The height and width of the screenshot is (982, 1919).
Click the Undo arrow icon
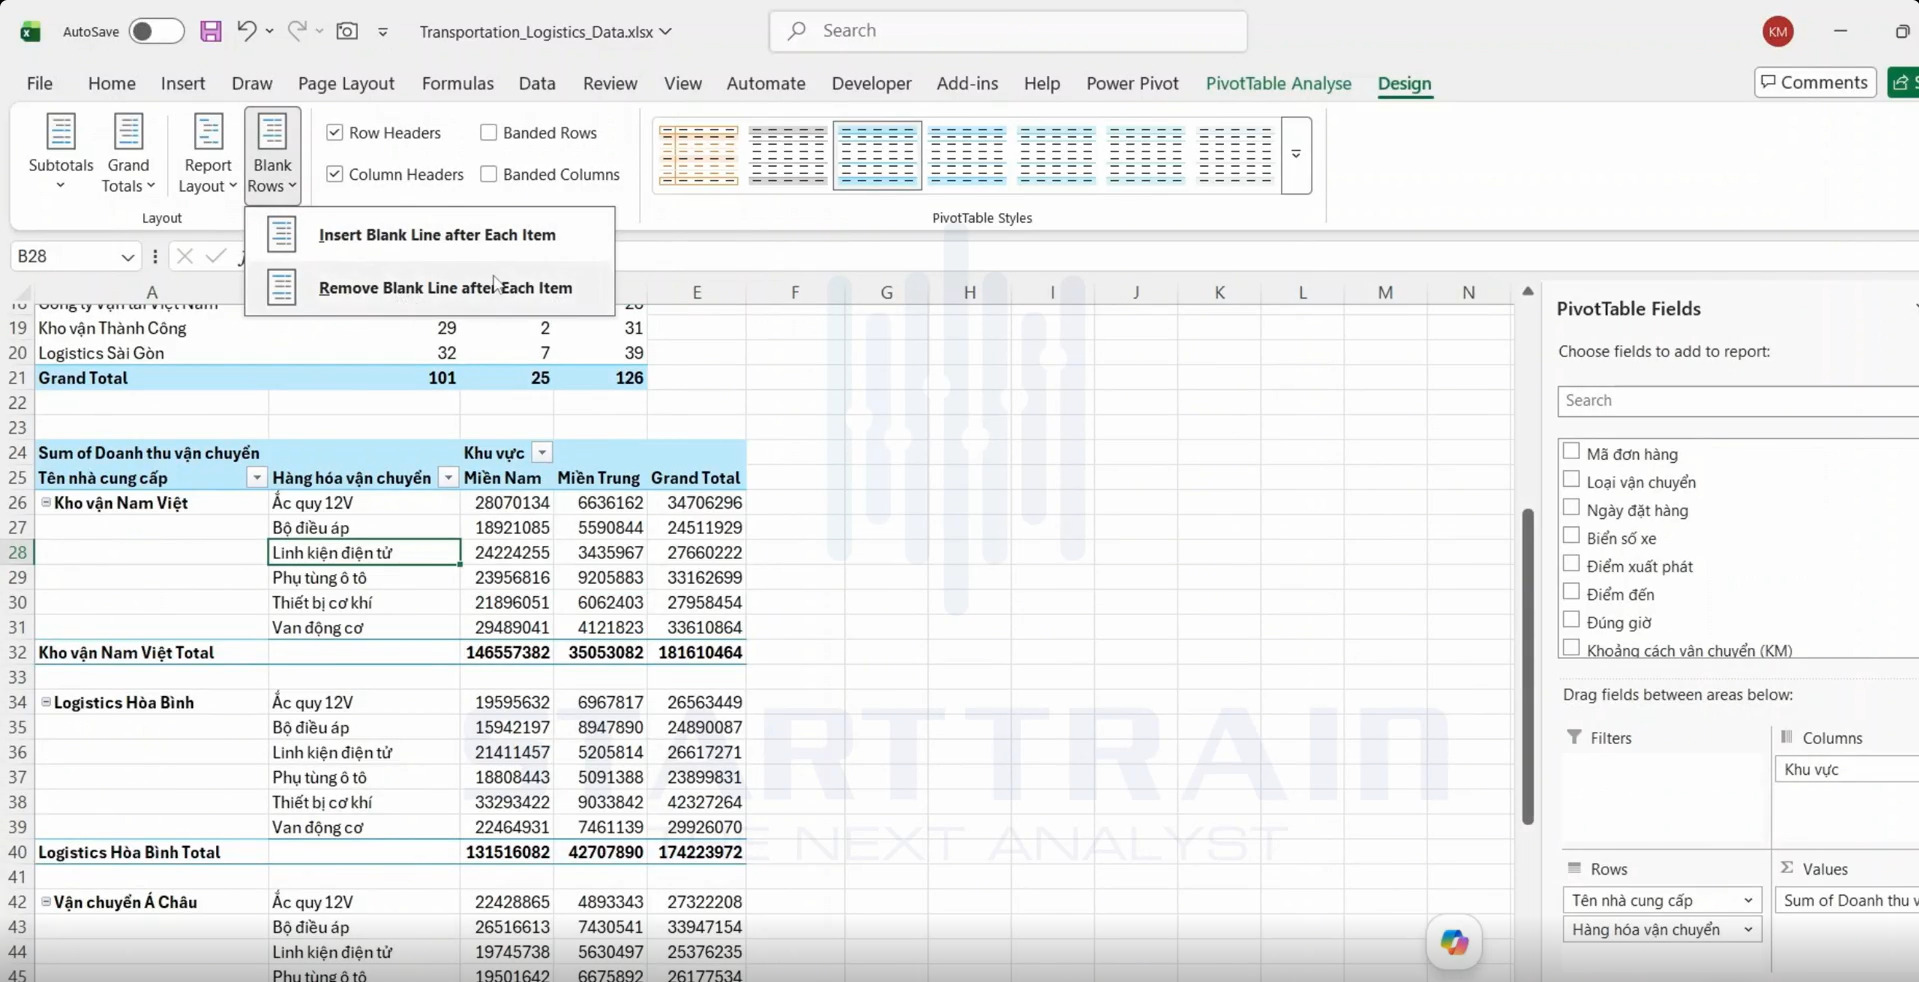point(246,31)
